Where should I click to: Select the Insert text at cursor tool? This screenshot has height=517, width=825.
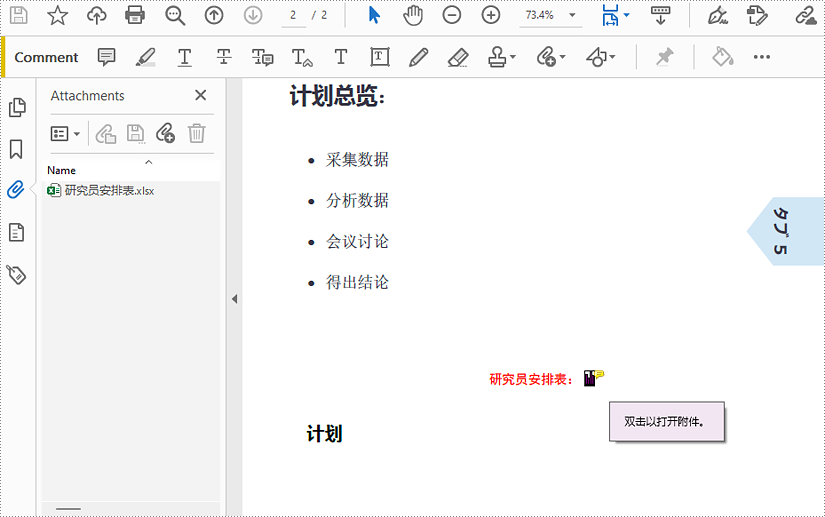coord(302,57)
